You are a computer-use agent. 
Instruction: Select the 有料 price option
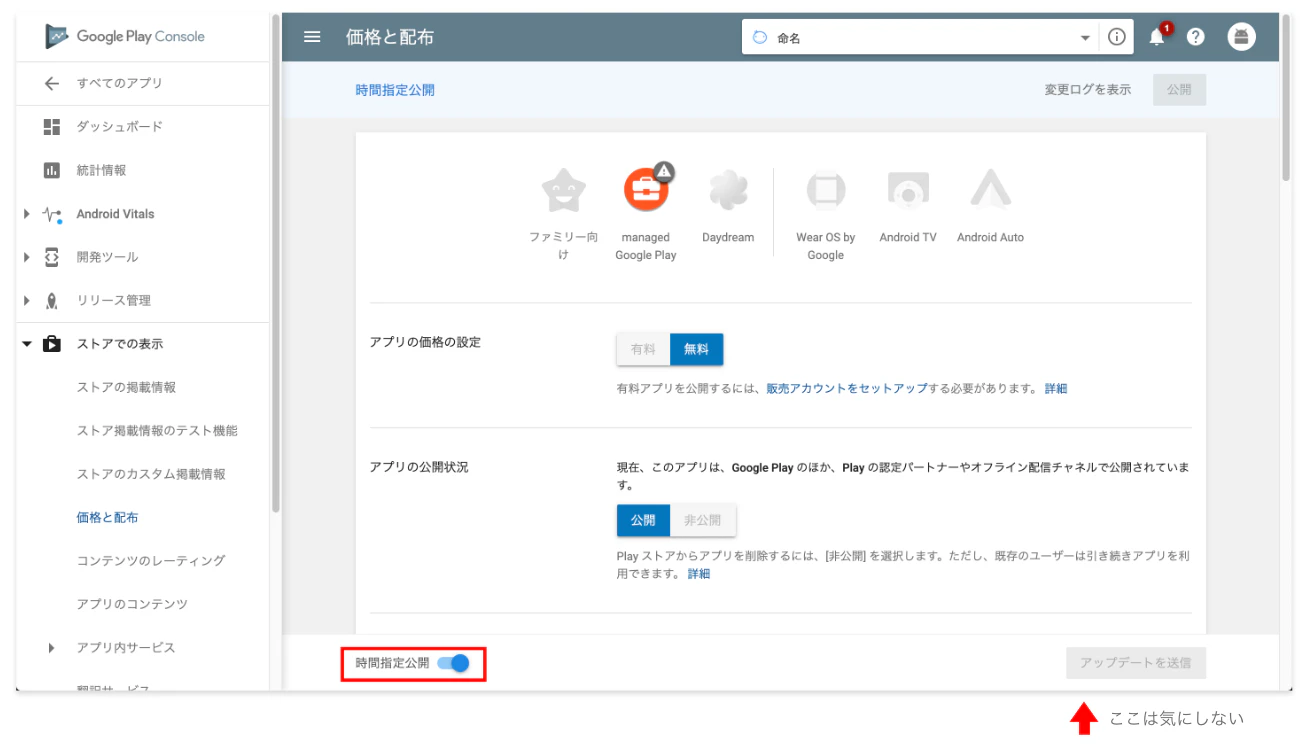pyautogui.click(x=643, y=349)
